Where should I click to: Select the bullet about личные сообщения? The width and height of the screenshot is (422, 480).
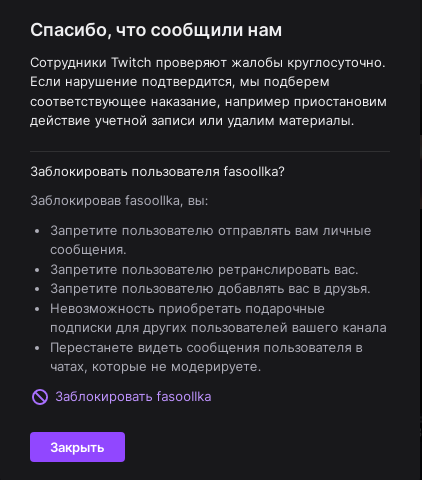click(211, 240)
